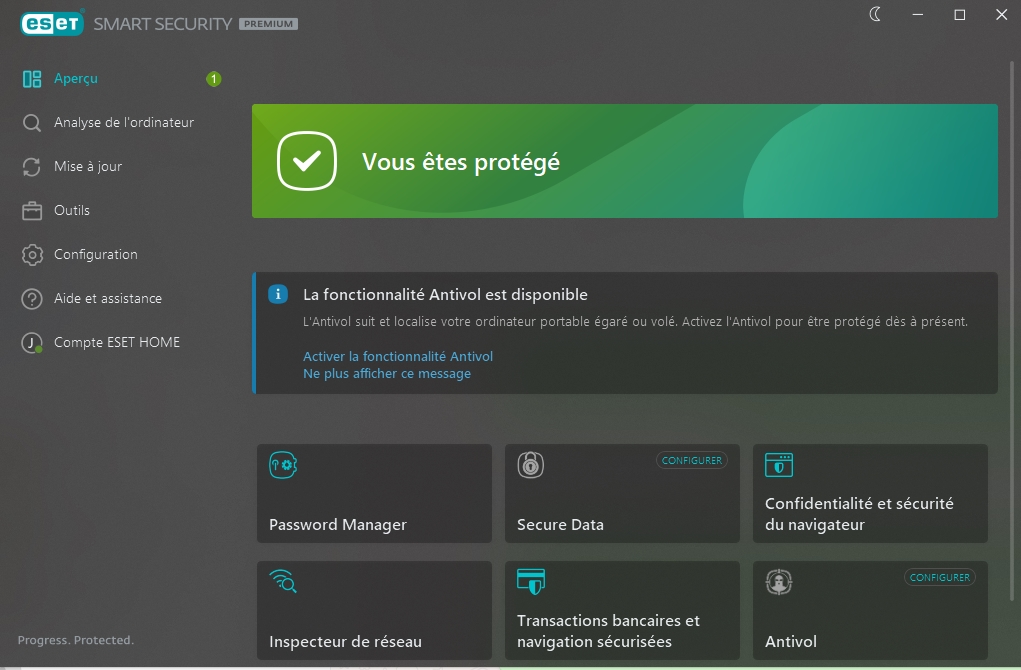1021x670 pixels.
Task: Click the Password Manager key icon
Action: pyautogui.click(x=281, y=464)
